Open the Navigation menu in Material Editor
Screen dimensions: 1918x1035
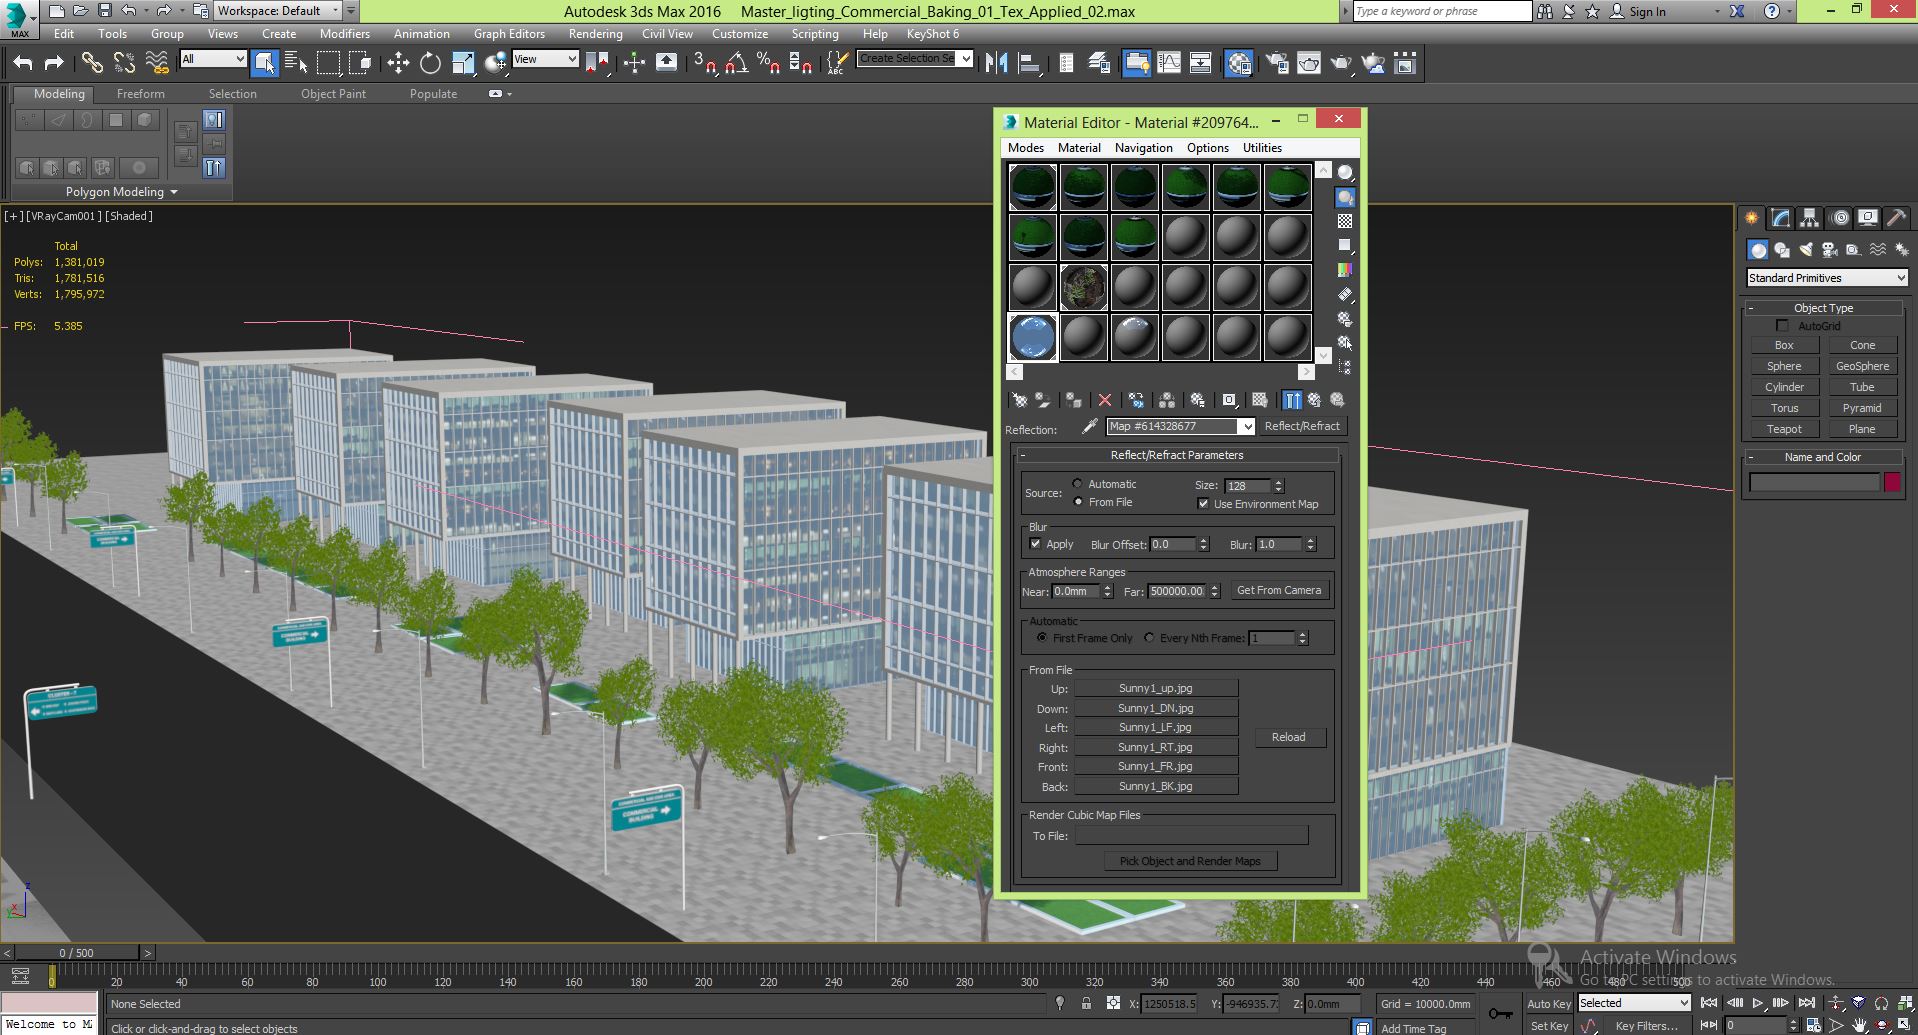coord(1143,148)
